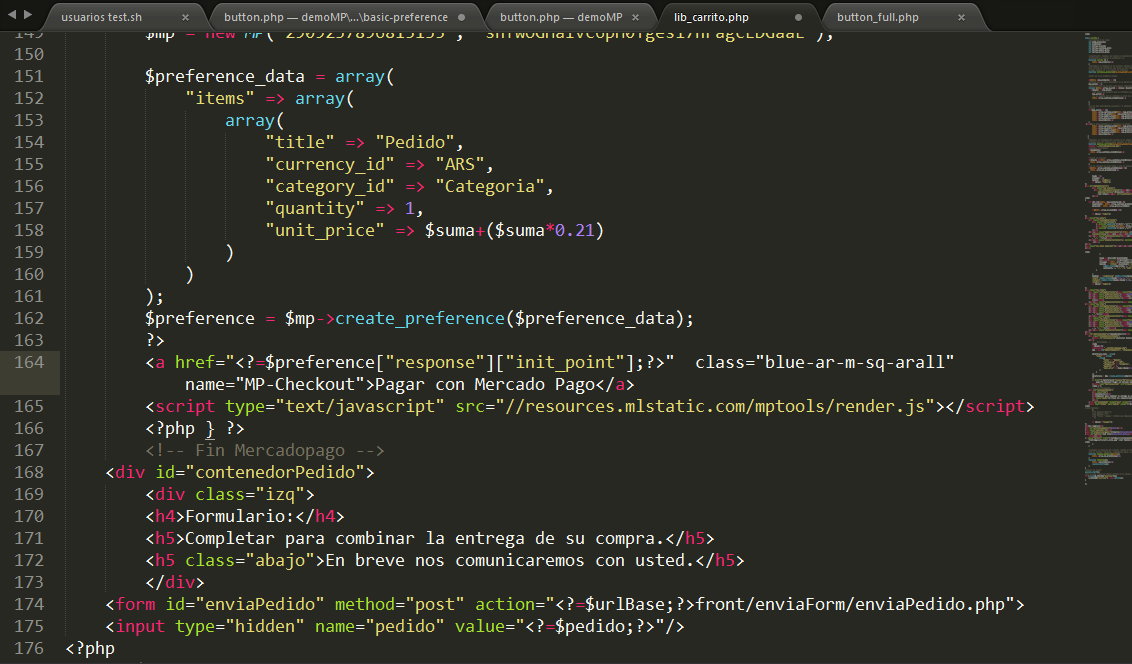Viewport: 1132px width, 664px height.
Task: Click the "hidden" input type value
Action: coord(264,626)
